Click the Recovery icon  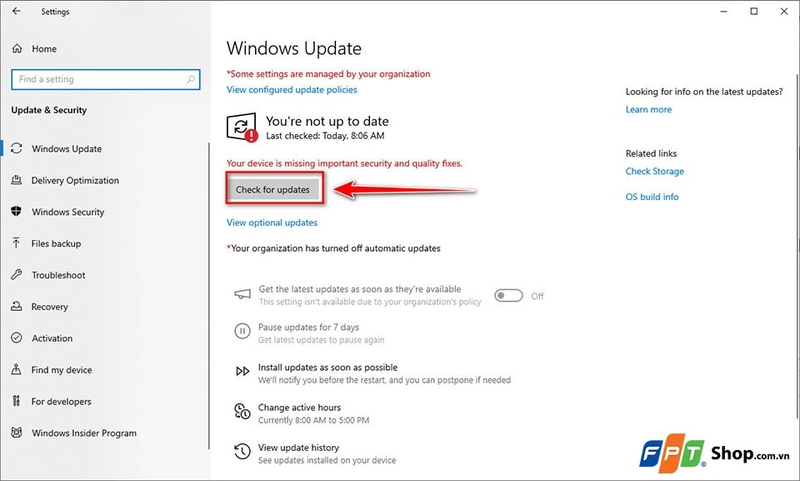point(16,306)
